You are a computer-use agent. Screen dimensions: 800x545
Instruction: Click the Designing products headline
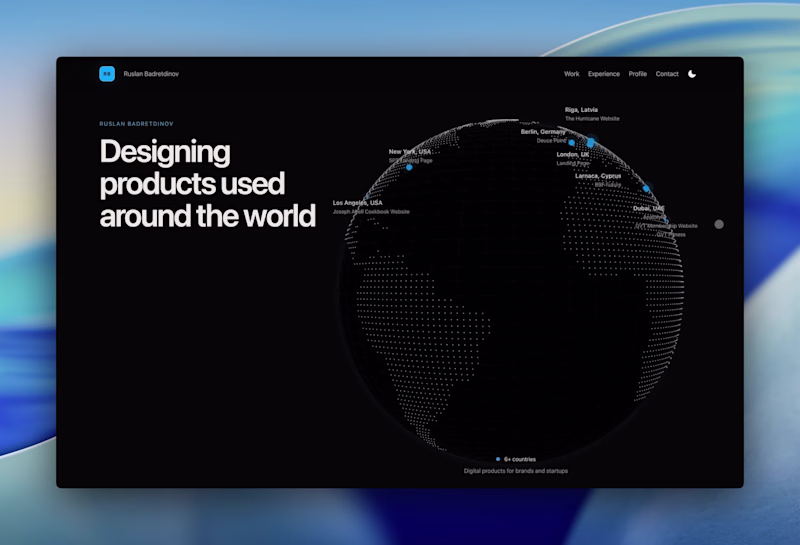(208, 184)
